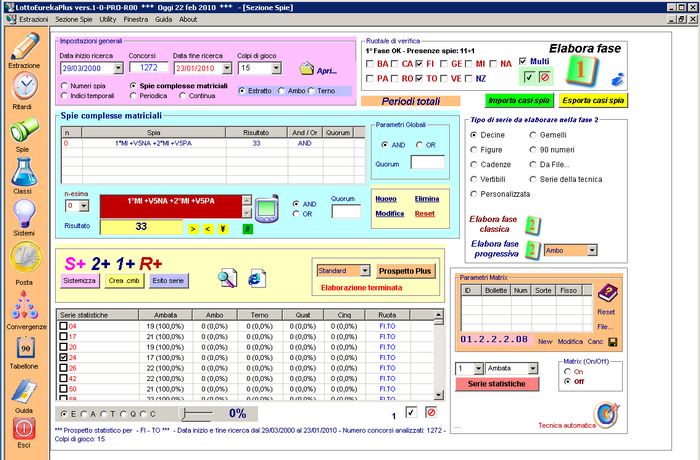Click the percentage slider handle
This screenshot has height=460, width=700.
[182, 414]
